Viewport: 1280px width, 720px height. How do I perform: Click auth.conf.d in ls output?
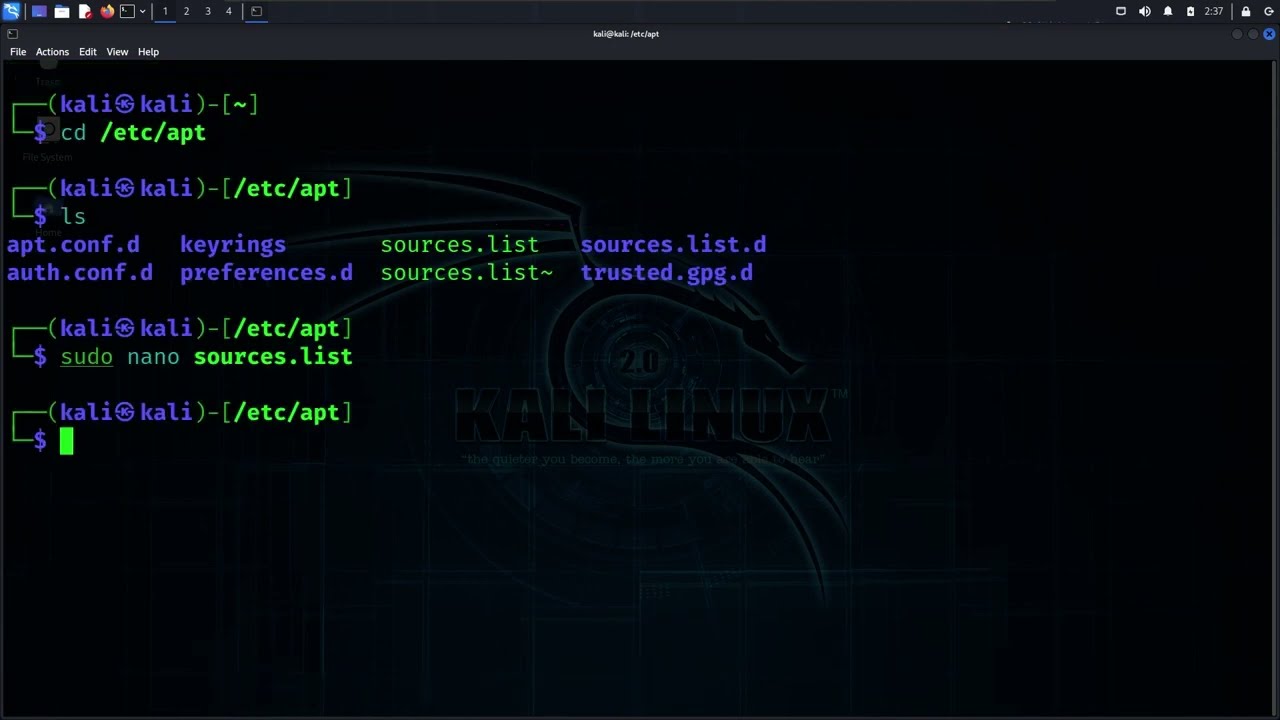coord(80,273)
